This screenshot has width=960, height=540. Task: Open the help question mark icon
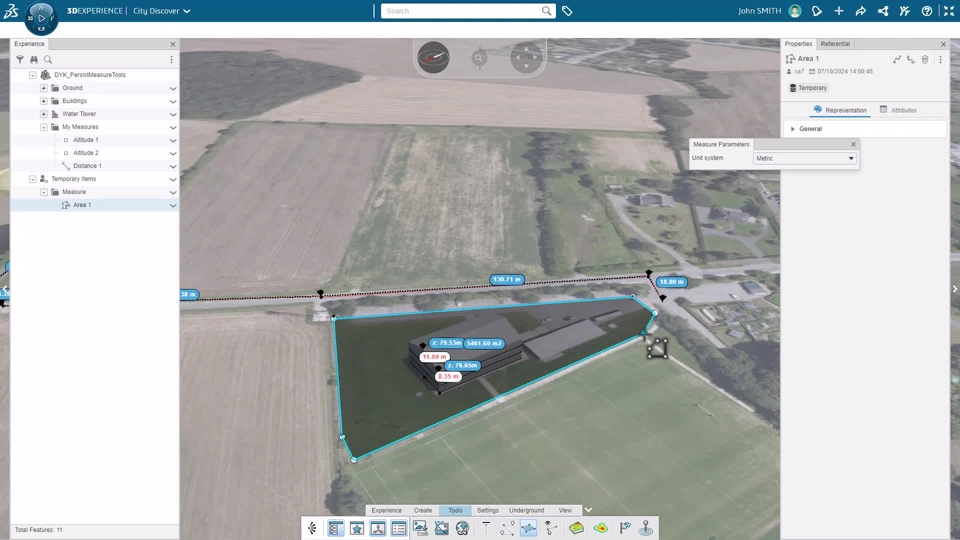click(x=927, y=11)
